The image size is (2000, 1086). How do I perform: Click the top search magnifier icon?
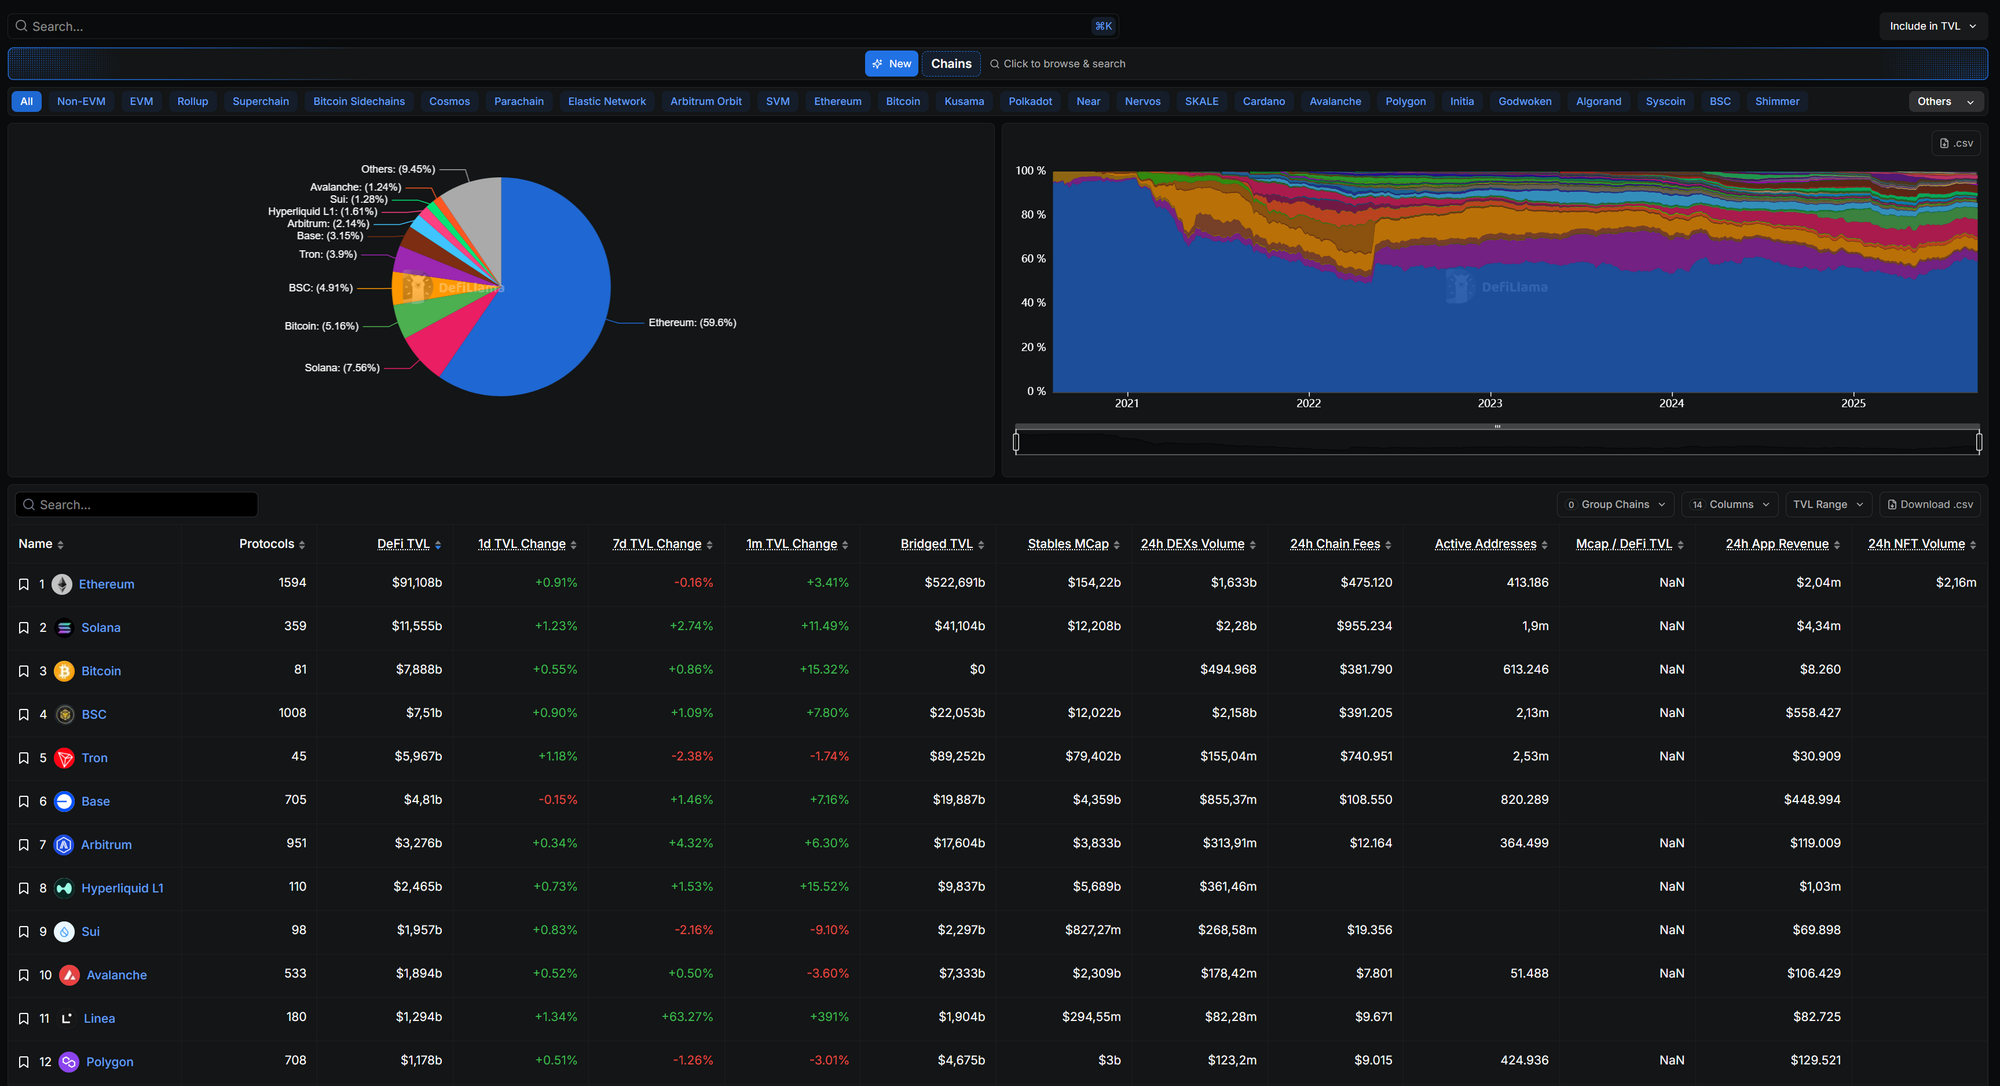tap(21, 26)
